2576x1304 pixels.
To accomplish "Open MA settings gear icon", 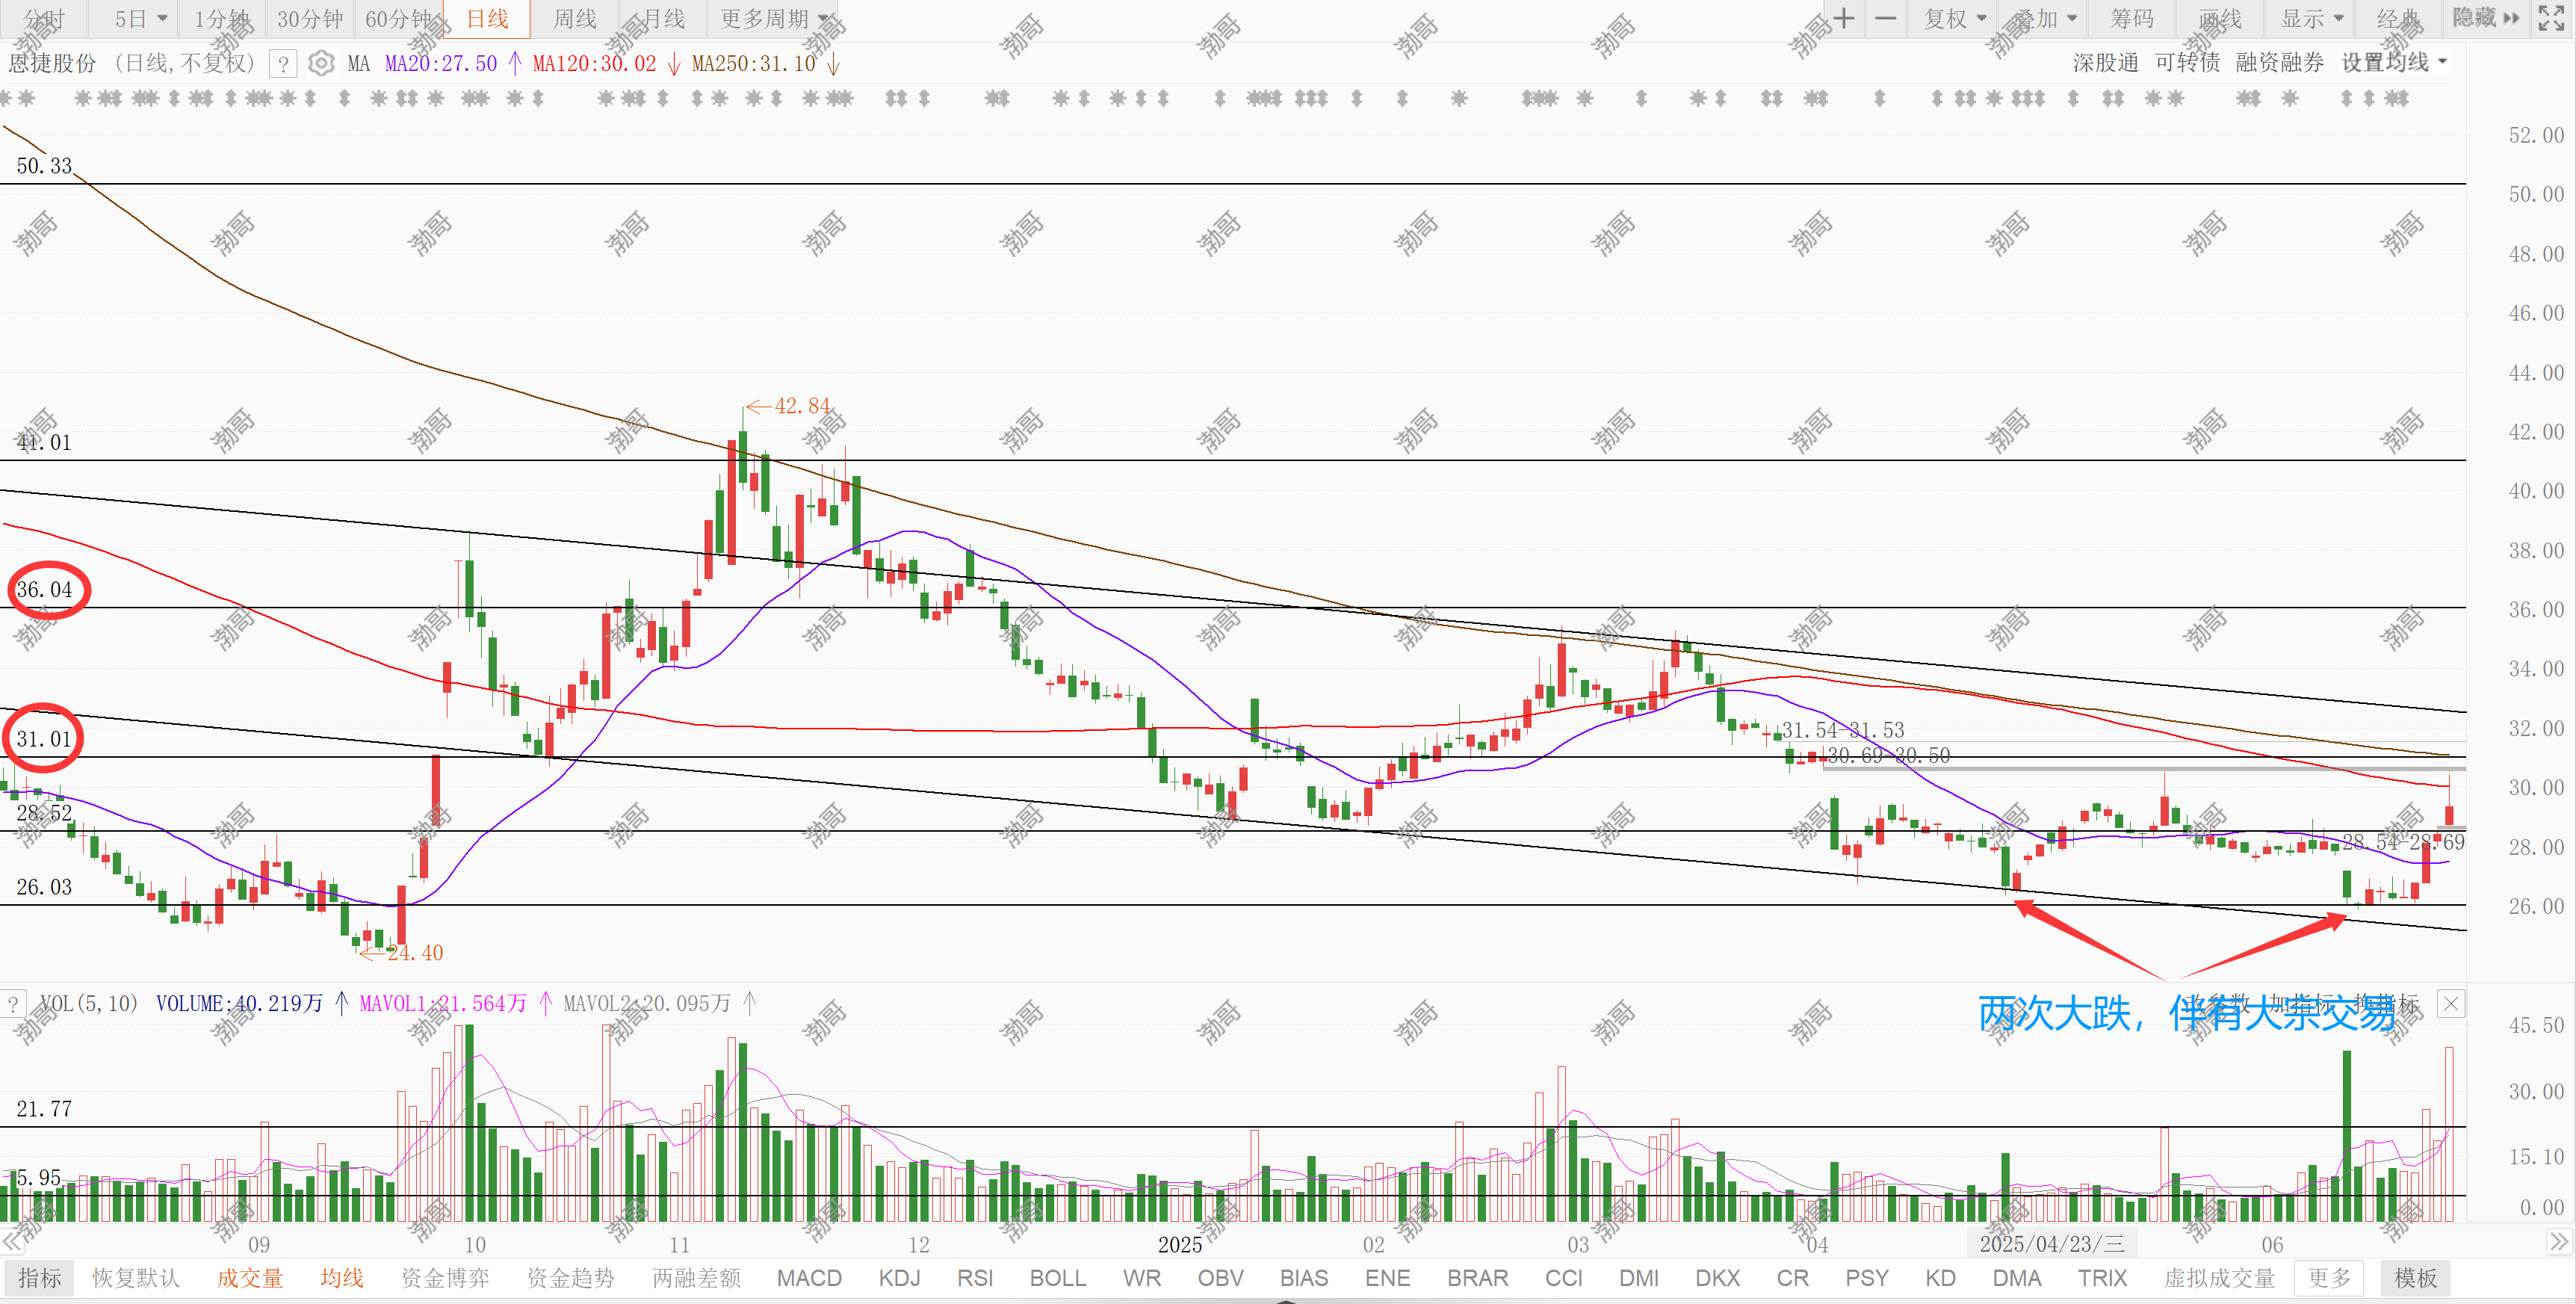I will point(321,64).
